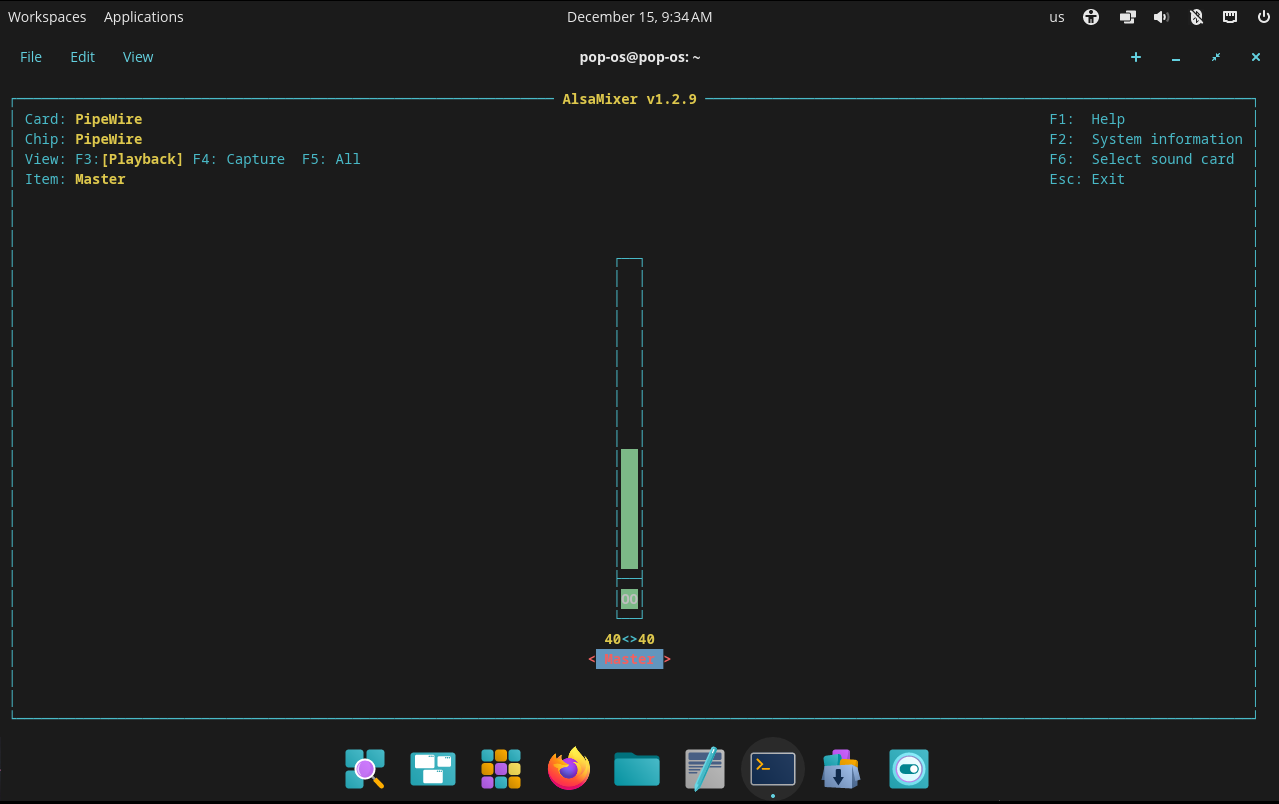
Task: Open the Files folder icon in dock
Action: click(x=637, y=769)
